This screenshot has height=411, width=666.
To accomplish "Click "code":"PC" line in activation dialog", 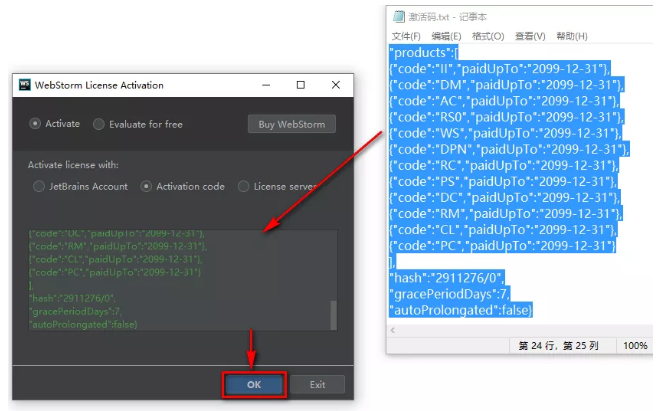I will (115, 273).
